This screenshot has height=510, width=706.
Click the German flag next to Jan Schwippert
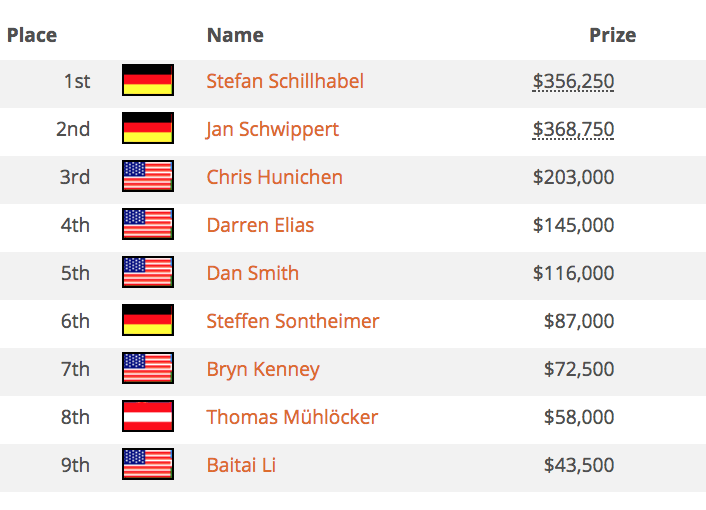[148, 128]
